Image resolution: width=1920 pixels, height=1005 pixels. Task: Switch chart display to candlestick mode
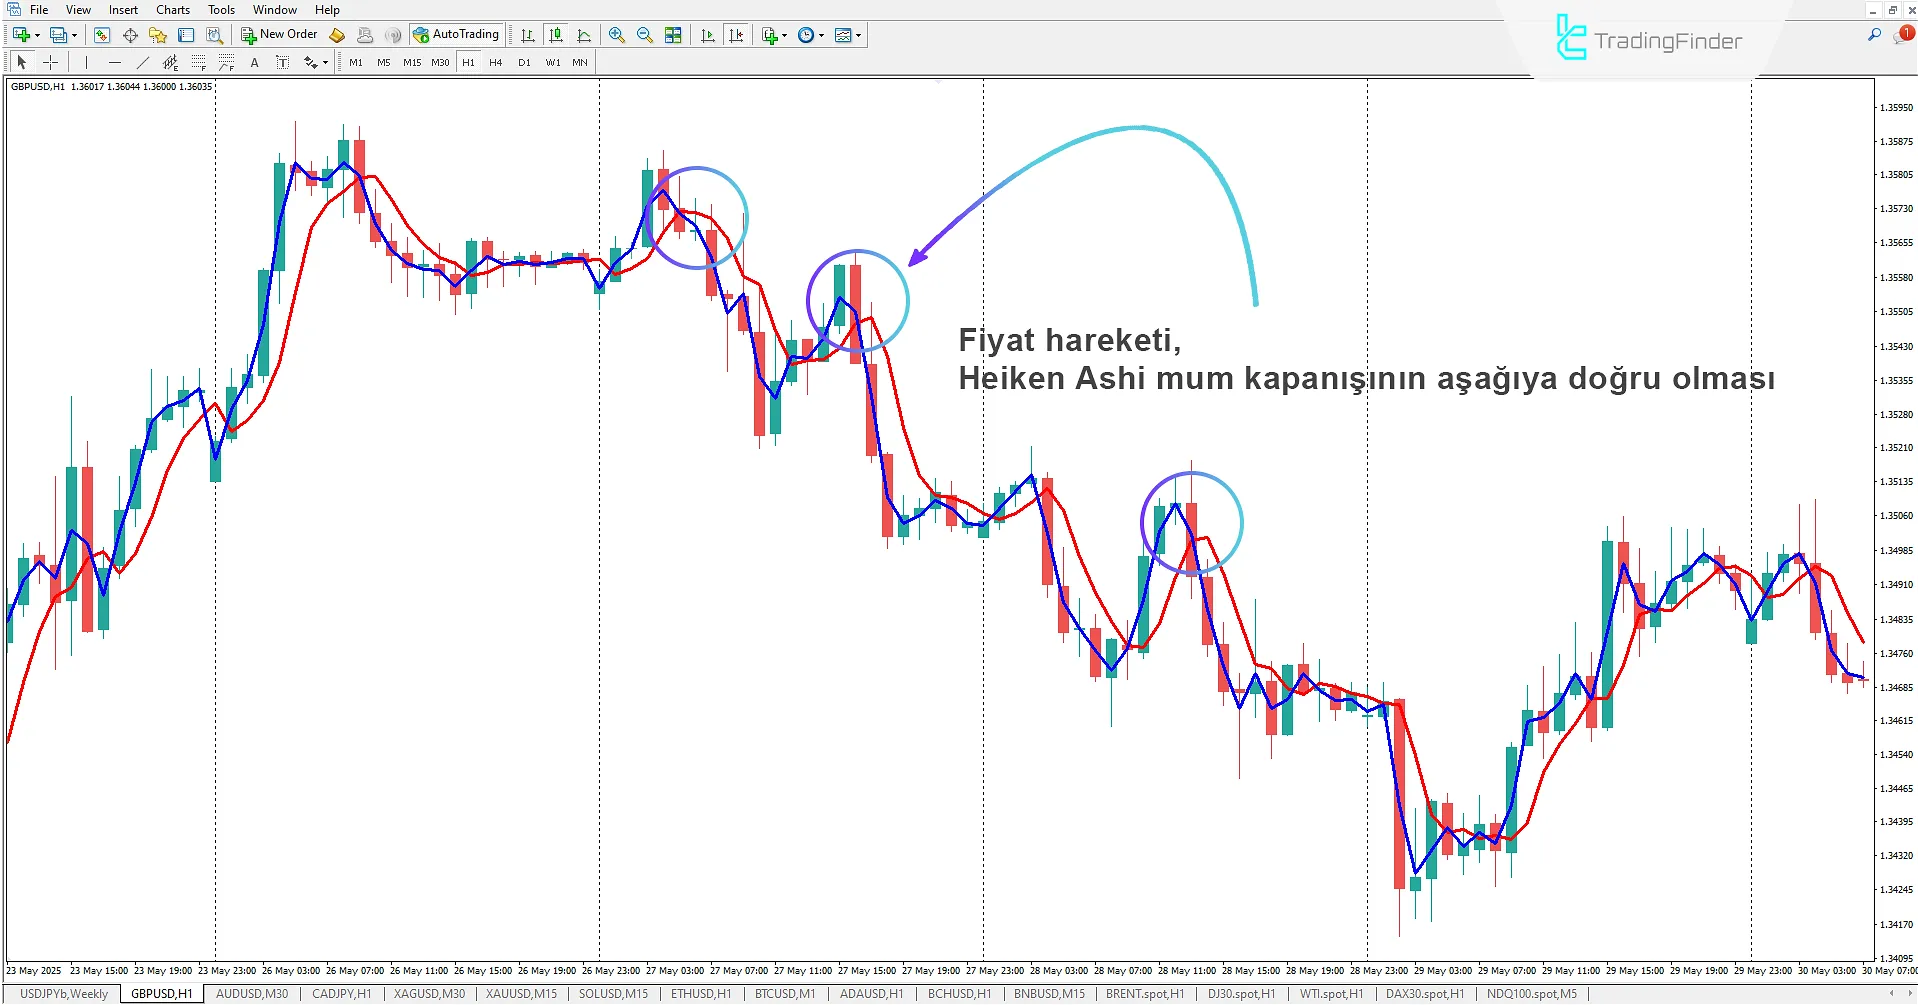click(x=556, y=34)
